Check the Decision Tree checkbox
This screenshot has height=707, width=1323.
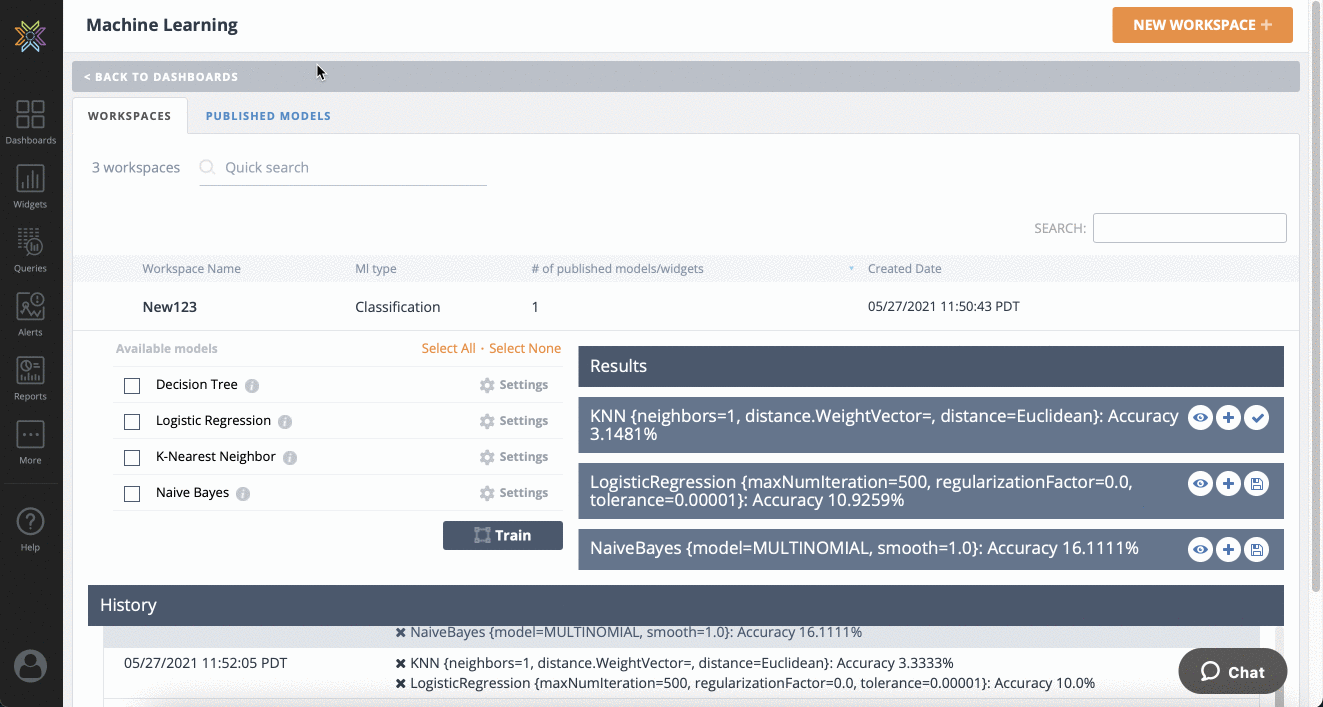point(132,386)
